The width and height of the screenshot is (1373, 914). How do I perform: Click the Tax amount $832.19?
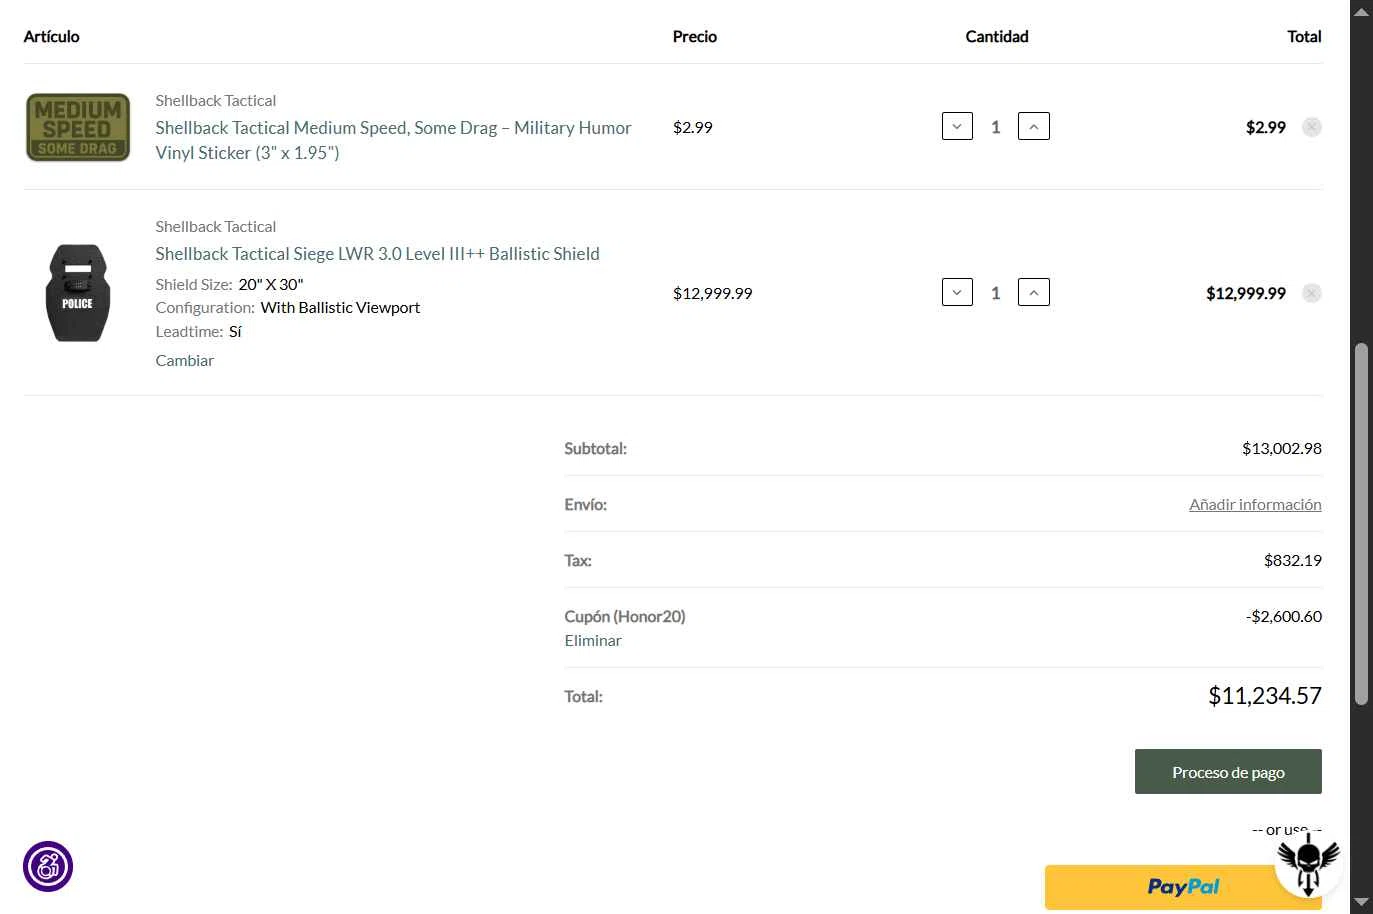(1292, 560)
